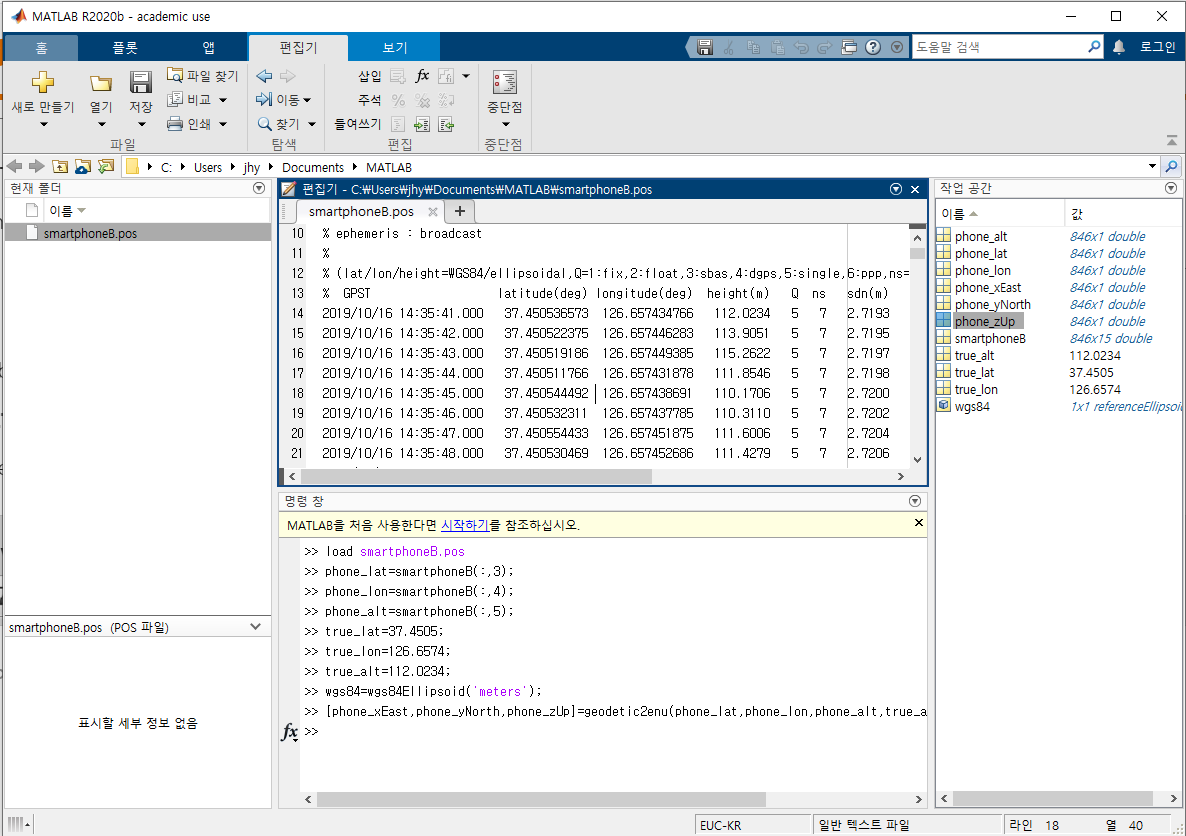
Task: Click the command window horizontal scrollbar
Action: pos(542,799)
